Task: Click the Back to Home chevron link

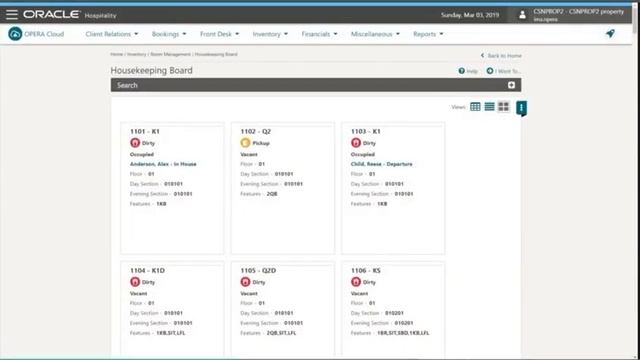Action: (x=501, y=56)
